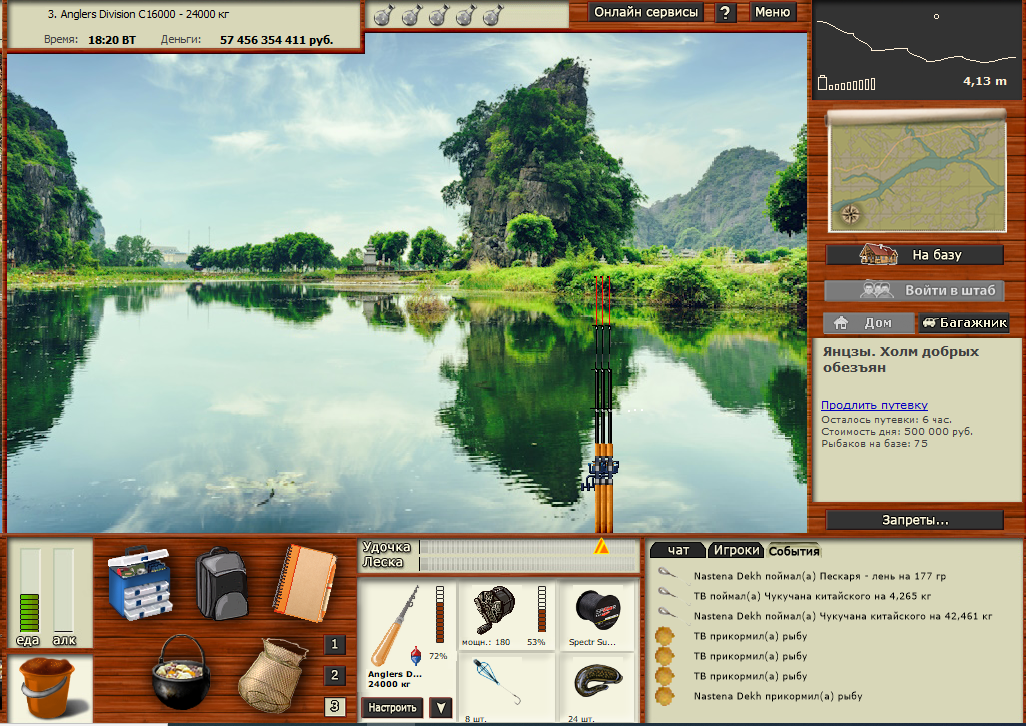This screenshot has width=1026, height=726.
Task: Open help with the question mark button
Action: [725, 12]
